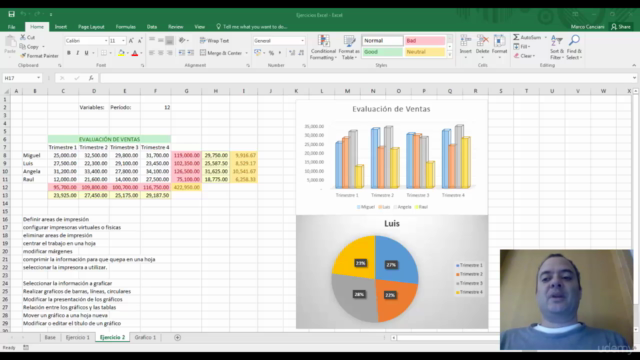The height and width of the screenshot is (360, 640).
Task: Click the Increase Indent icon
Action: pyautogui.click(x=191, y=53)
